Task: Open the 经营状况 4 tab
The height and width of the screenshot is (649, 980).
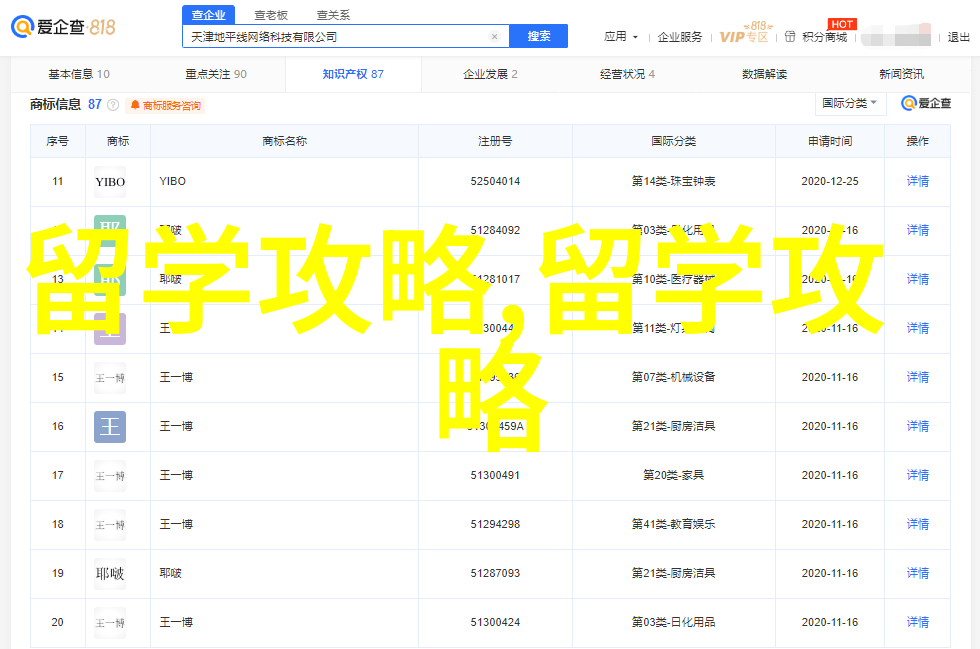Action: [x=628, y=74]
